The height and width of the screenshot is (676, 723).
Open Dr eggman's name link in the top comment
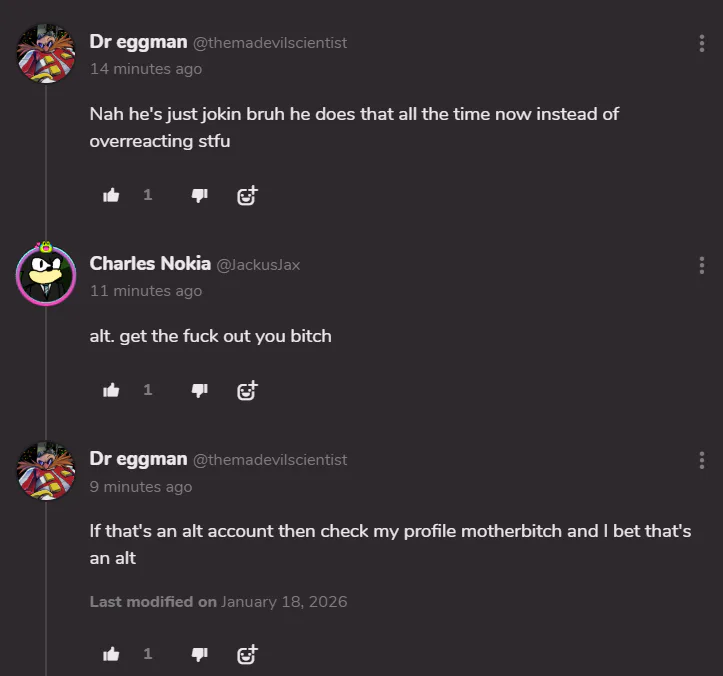pos(138,42)
